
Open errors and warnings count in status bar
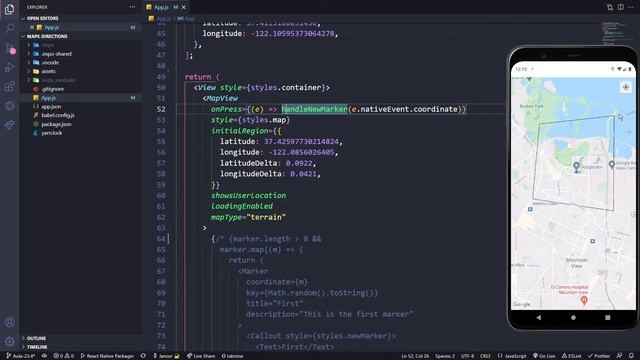pyautogui.click(x=64, y=356)
